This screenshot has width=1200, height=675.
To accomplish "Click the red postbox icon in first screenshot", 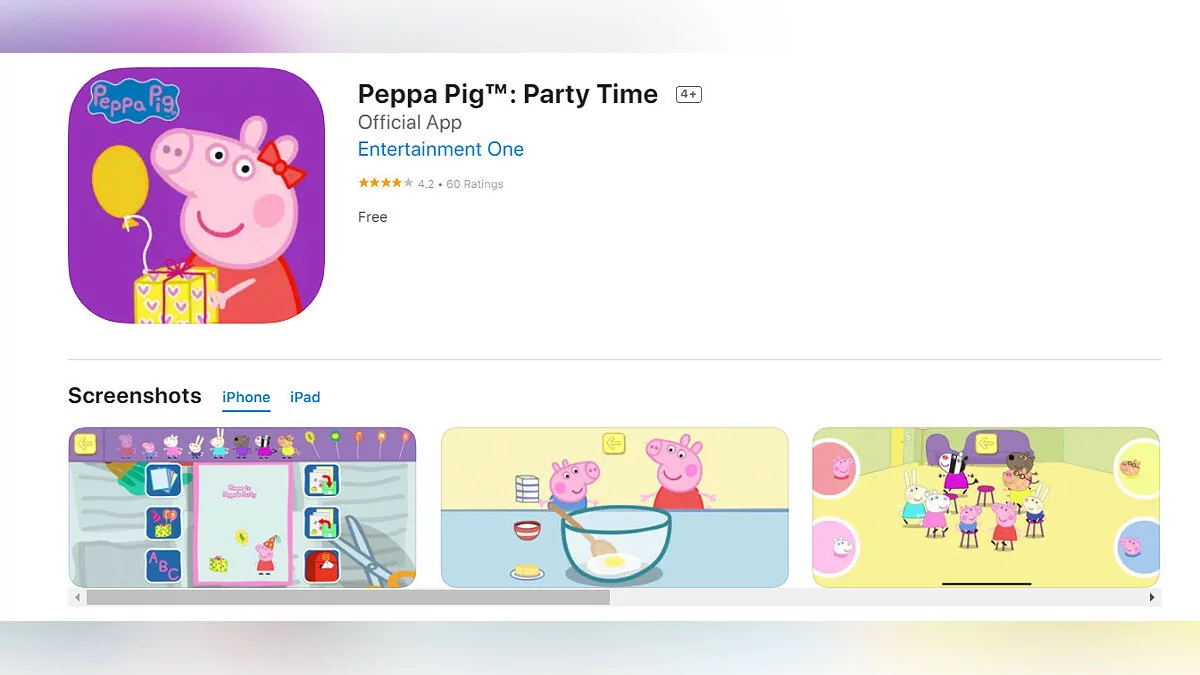I will [x=321, y=566].
